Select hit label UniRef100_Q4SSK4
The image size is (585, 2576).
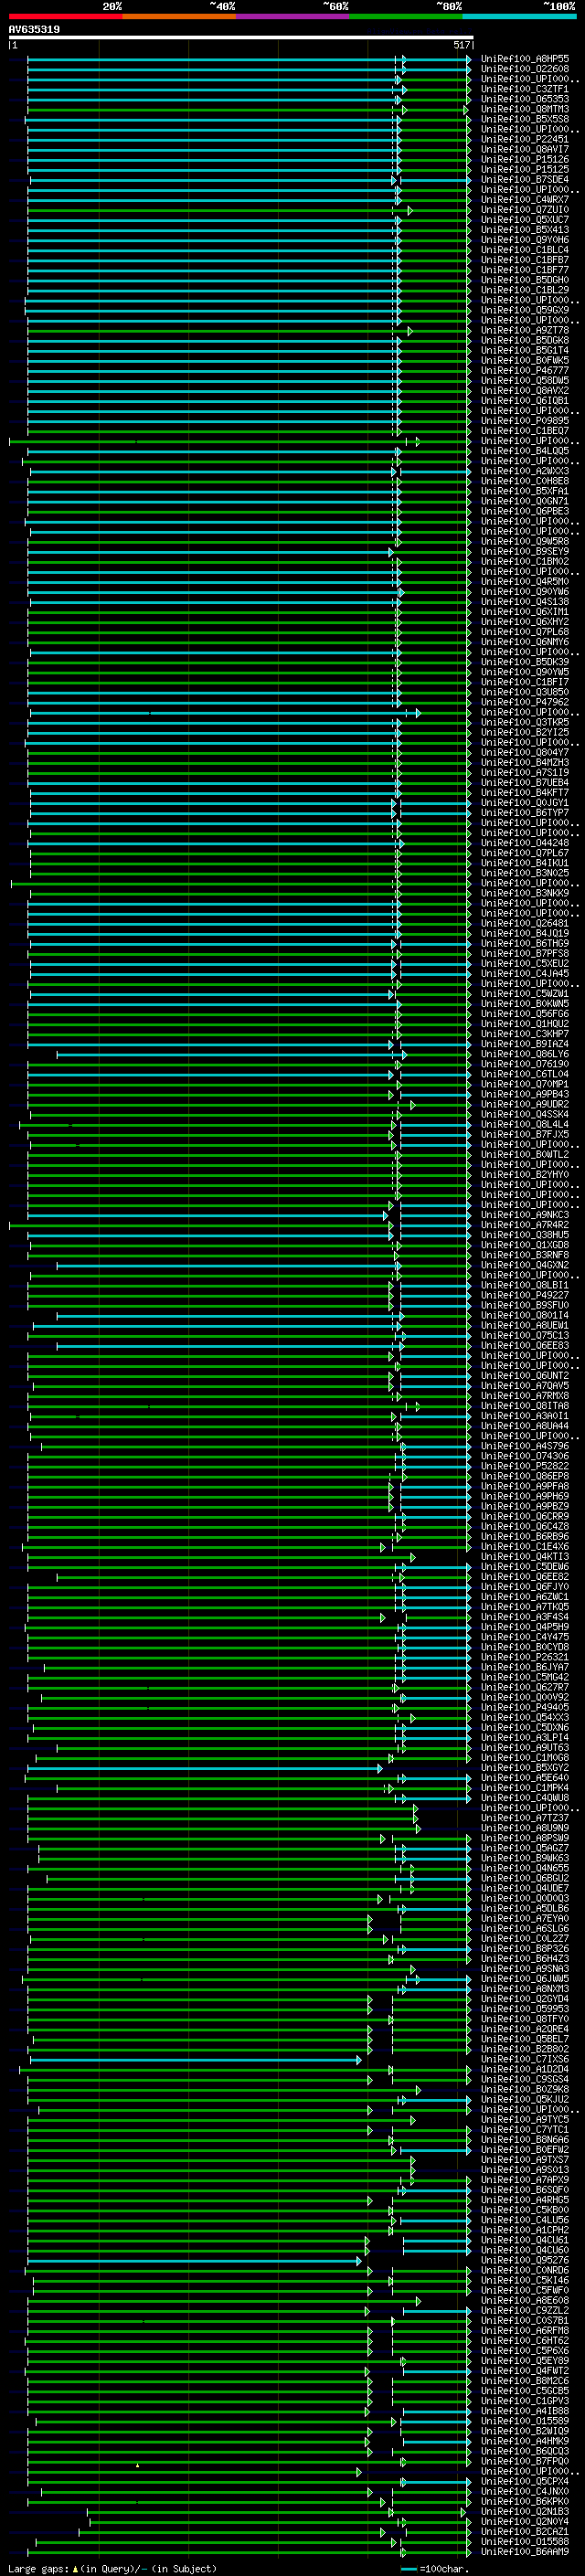525,1114
